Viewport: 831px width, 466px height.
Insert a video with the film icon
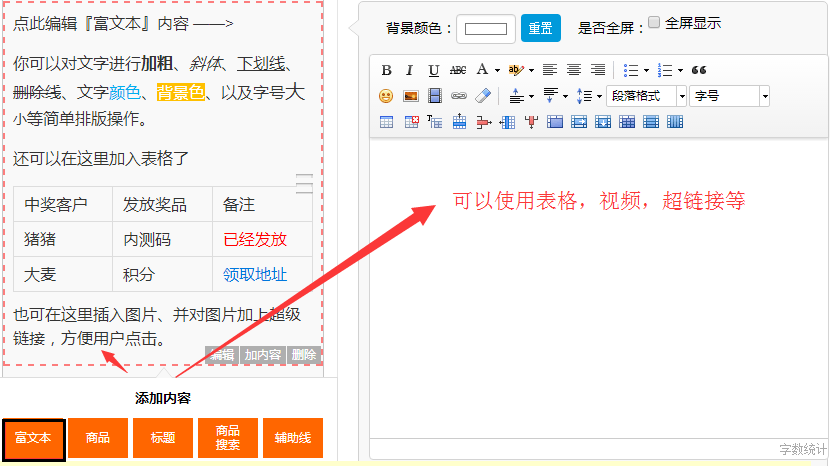click(x=435, y=96)
